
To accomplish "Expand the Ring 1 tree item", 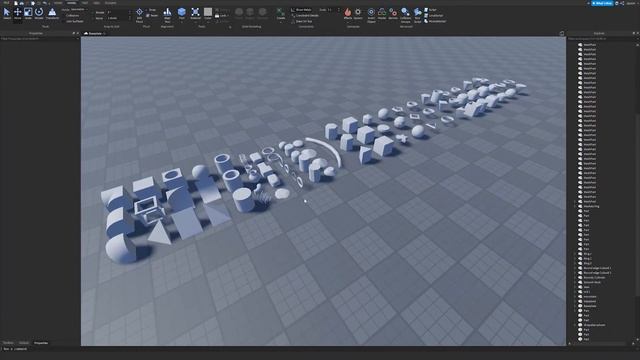I will [x=576, y=254].
